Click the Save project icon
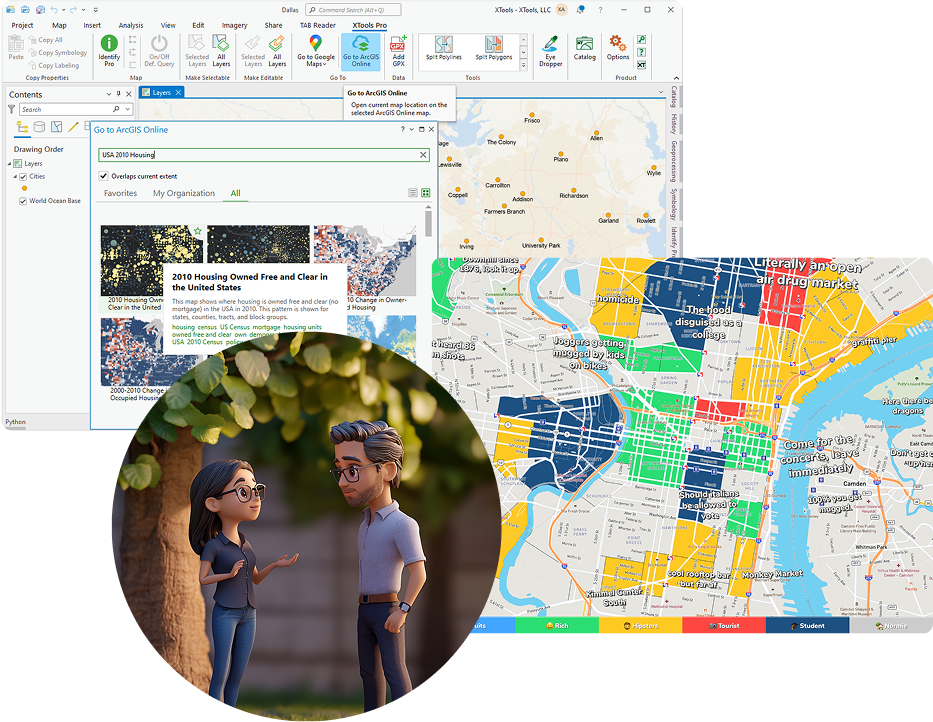 [x=40, y=10]
